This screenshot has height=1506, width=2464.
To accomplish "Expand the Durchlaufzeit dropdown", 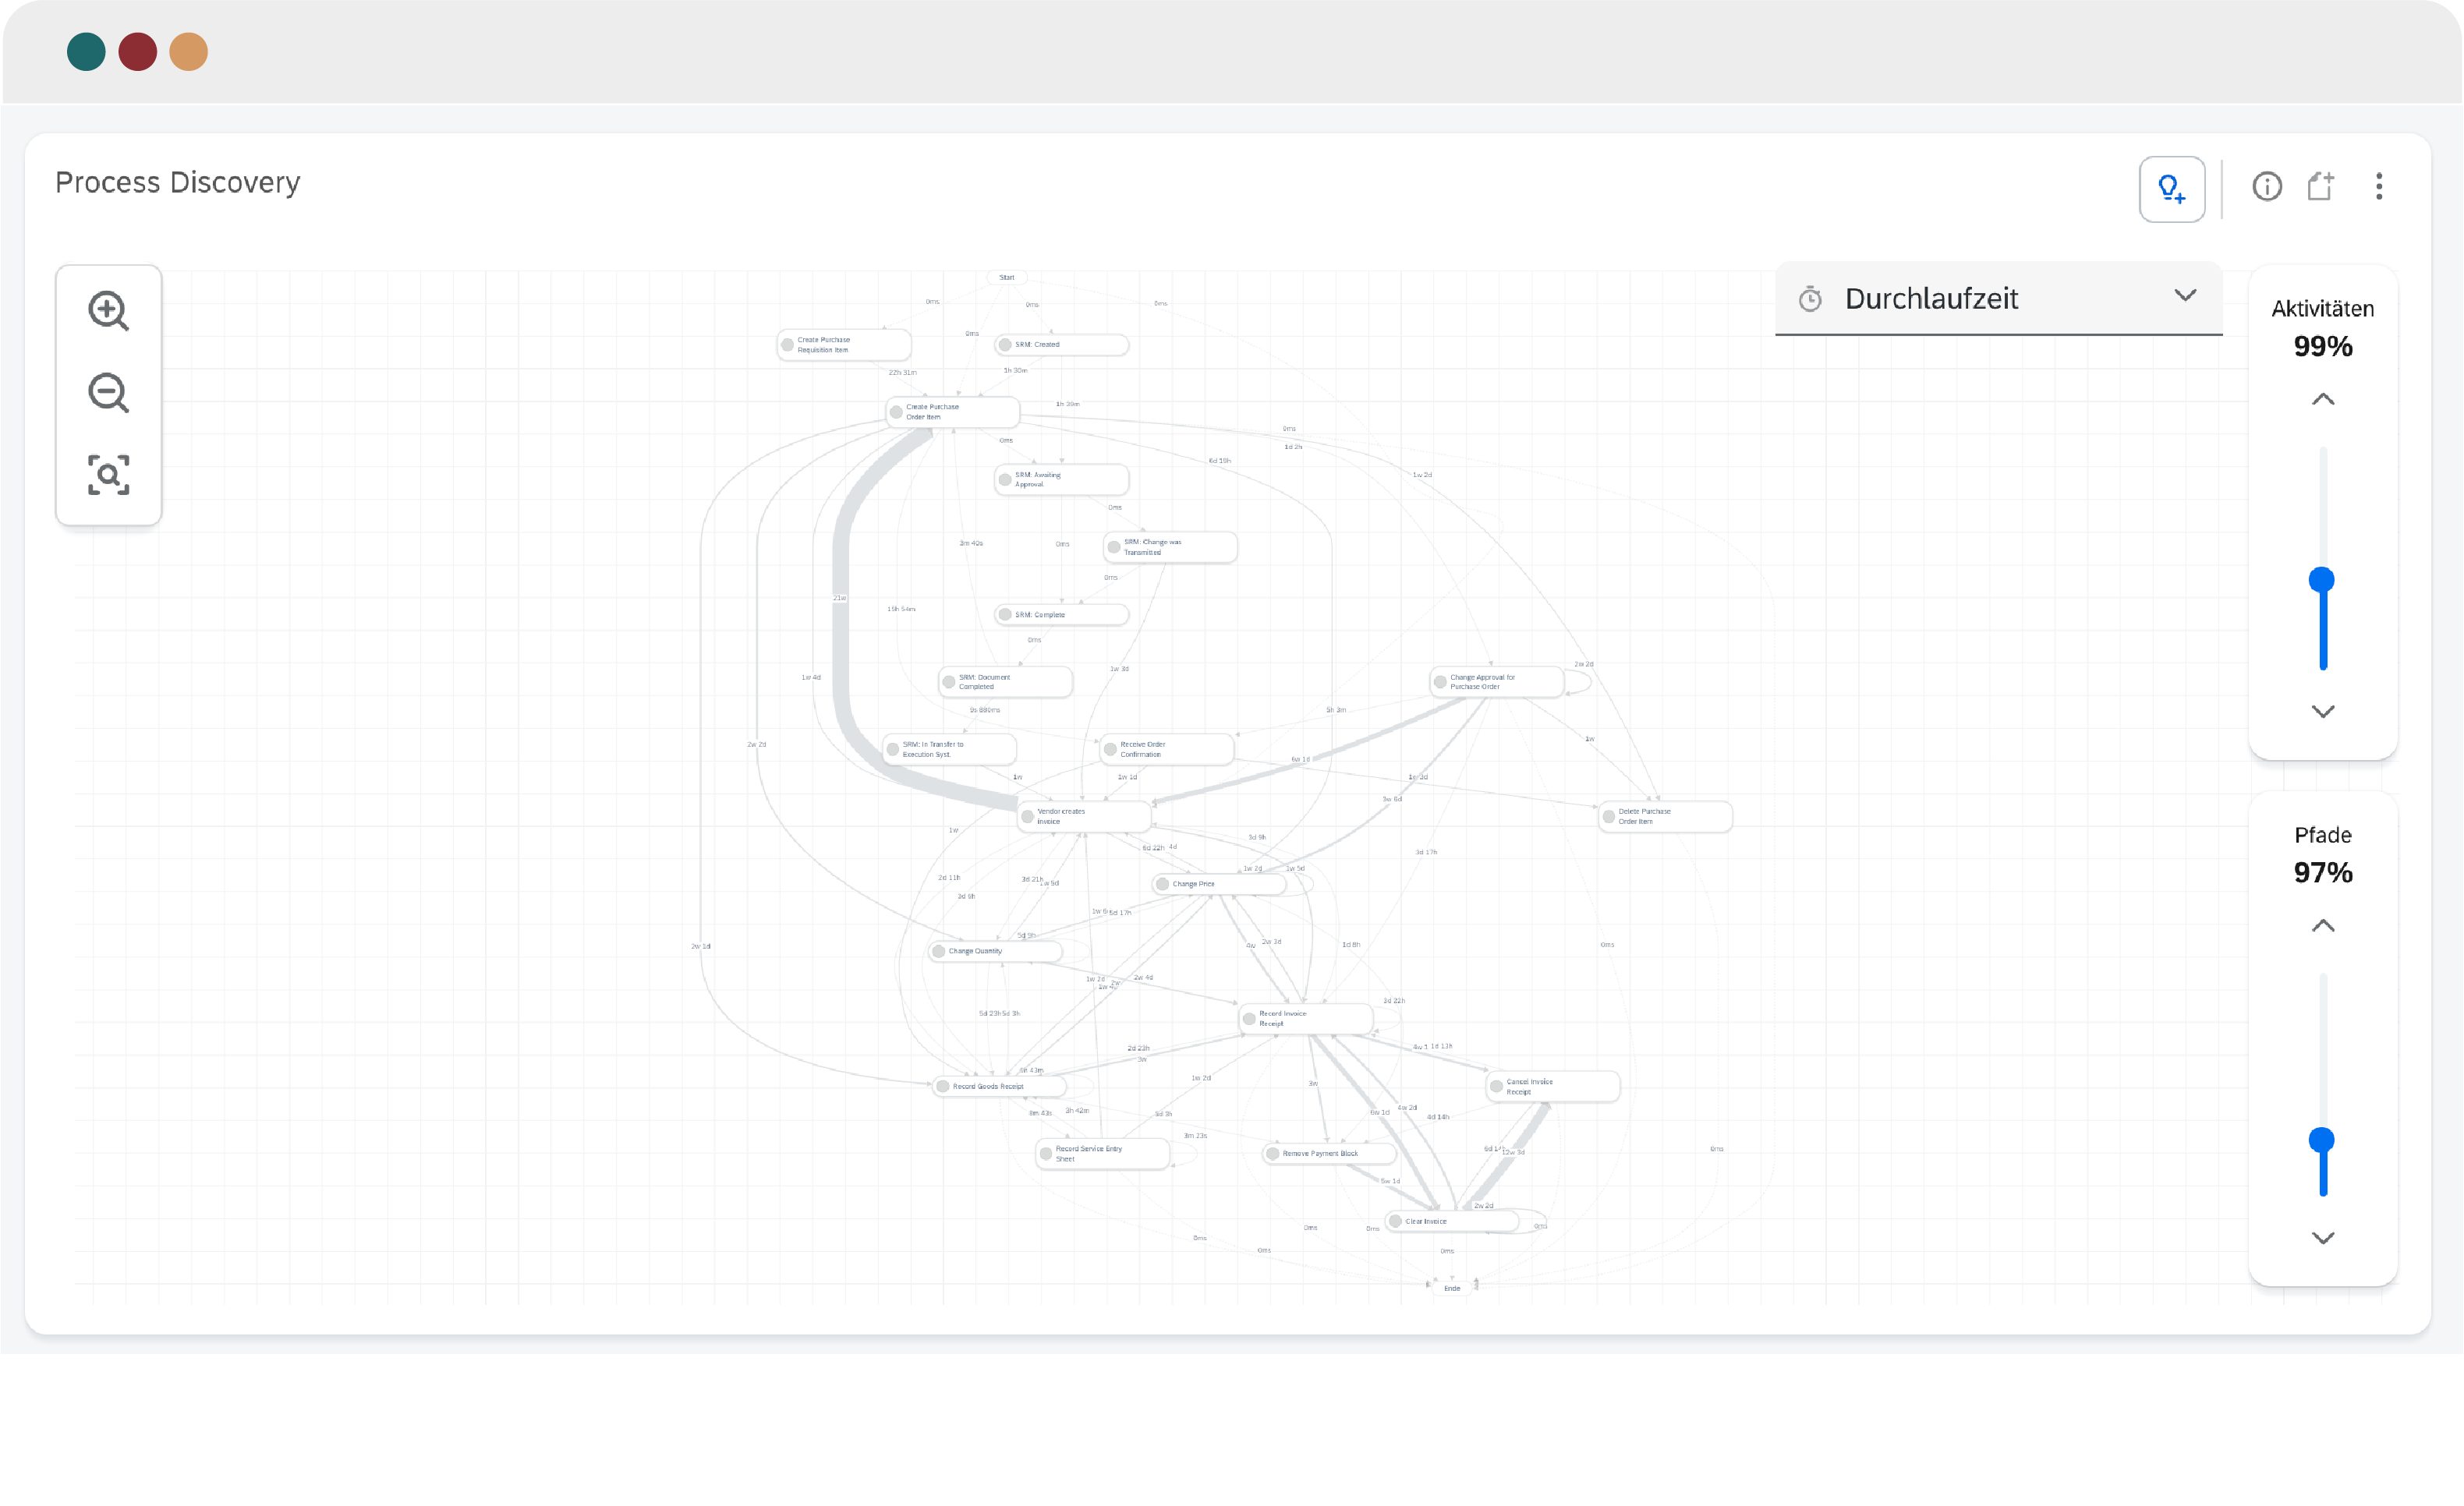I will coord(2184,296).
